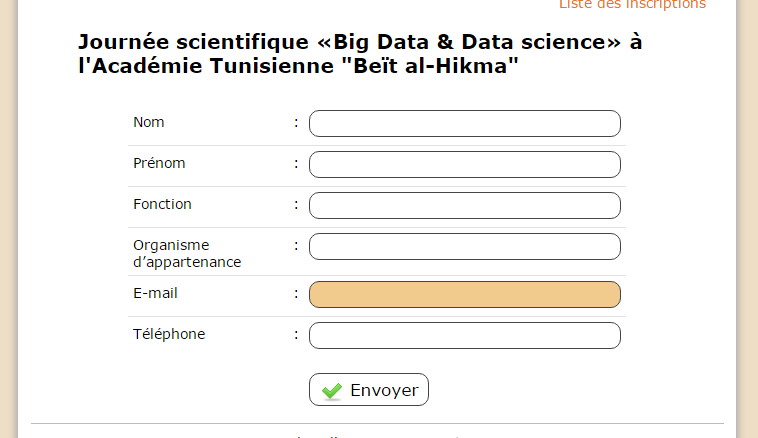Select the Fonction input field
Screen dimensions: 758x438
click(465, 205)
